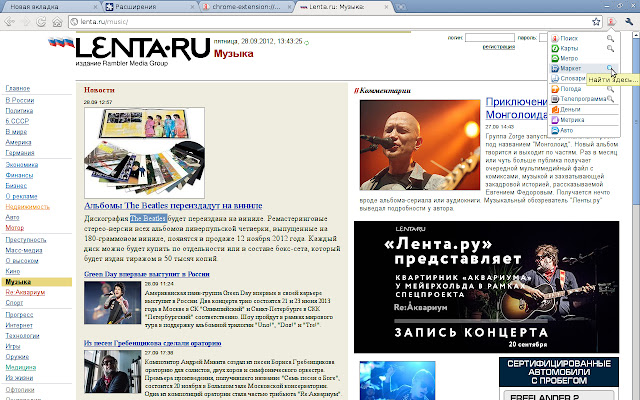640x400 pixels.
Task: Open the Интернет section
Action: 19,325
